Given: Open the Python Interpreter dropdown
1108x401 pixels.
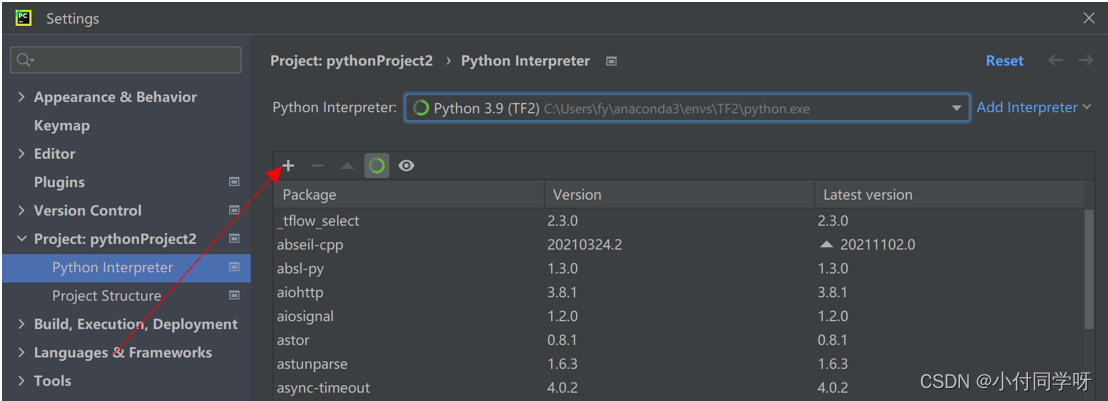Looking at the screenshot, I should pos(957,108).
